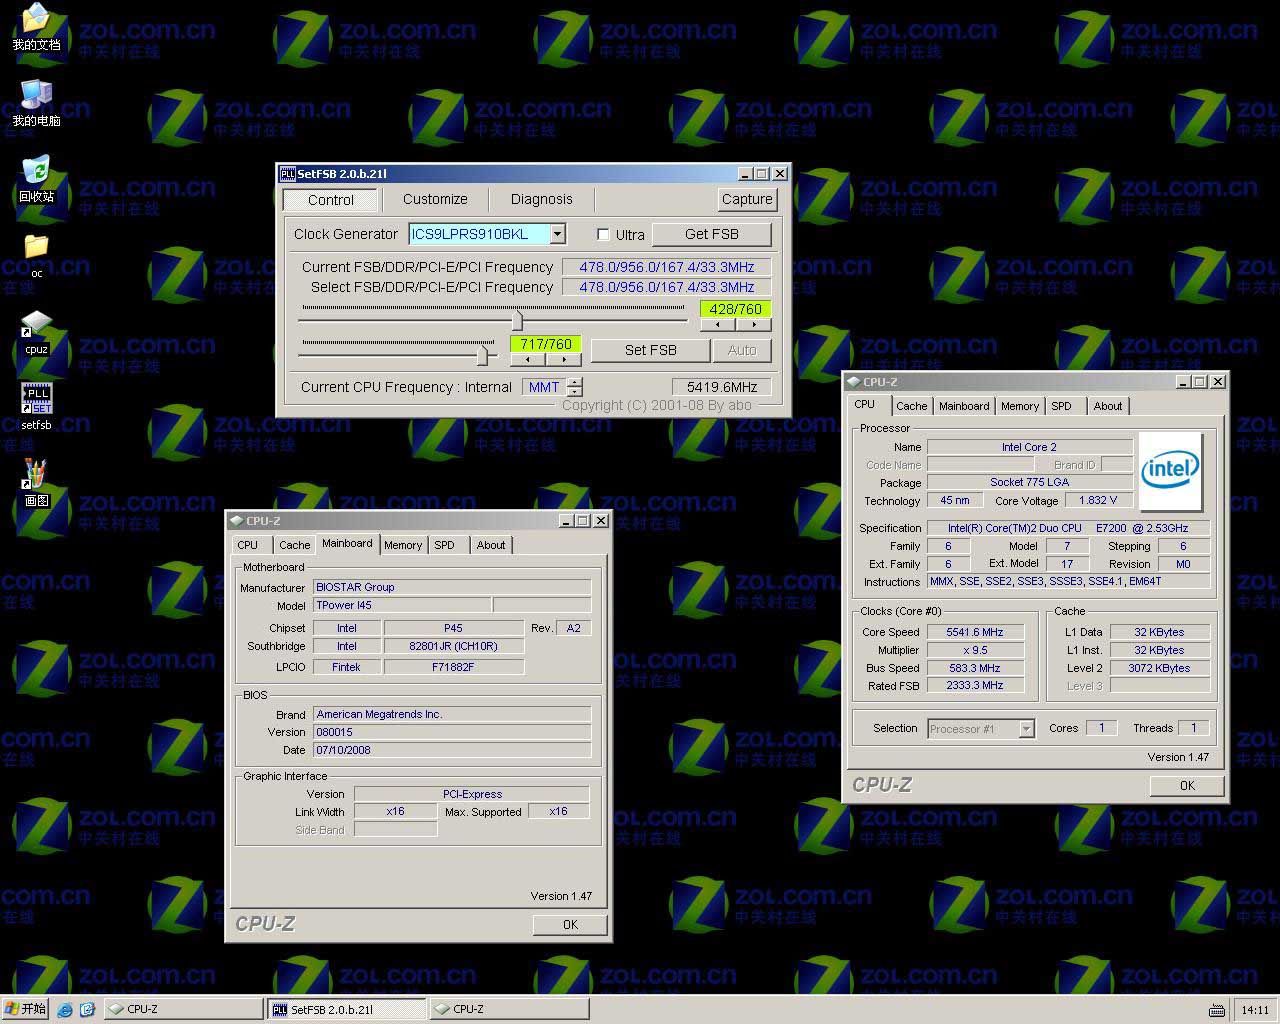Click left arrow under 717/760

pyautogui.click(x=527, y=359)
